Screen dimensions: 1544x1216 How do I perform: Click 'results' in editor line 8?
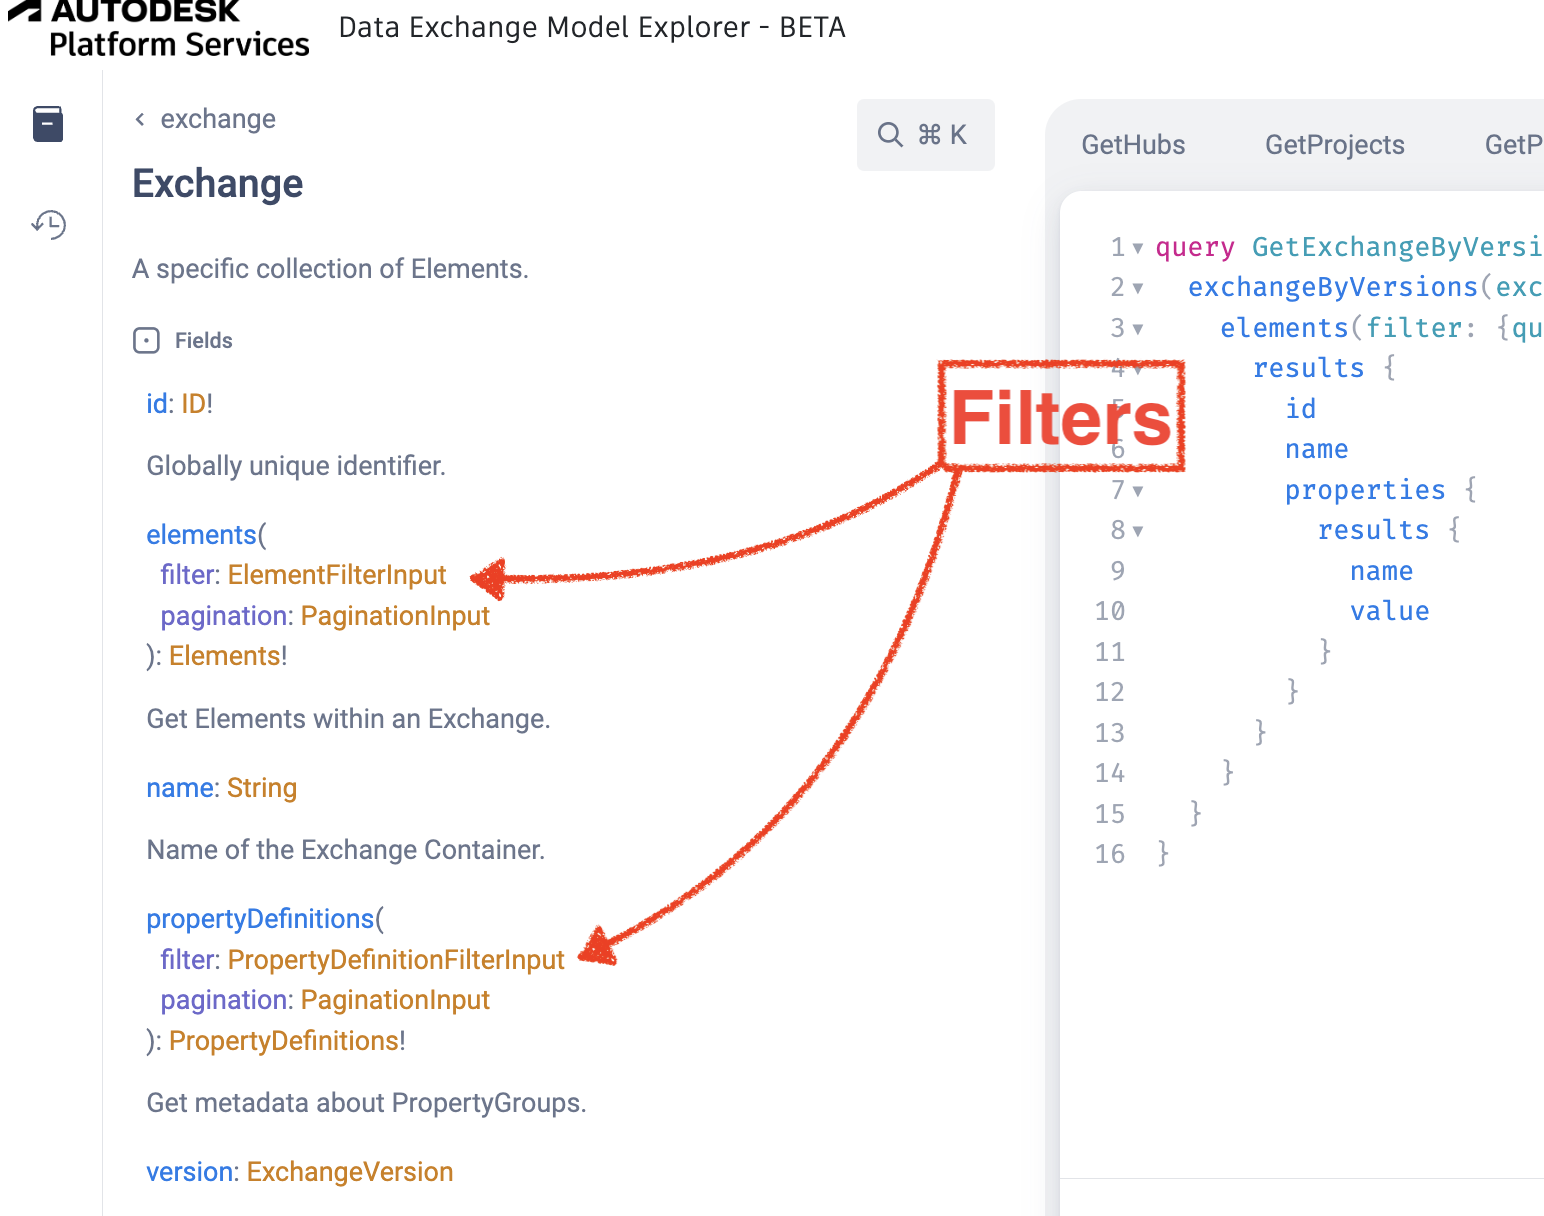pyautogui.click(x=1373, y=530)
